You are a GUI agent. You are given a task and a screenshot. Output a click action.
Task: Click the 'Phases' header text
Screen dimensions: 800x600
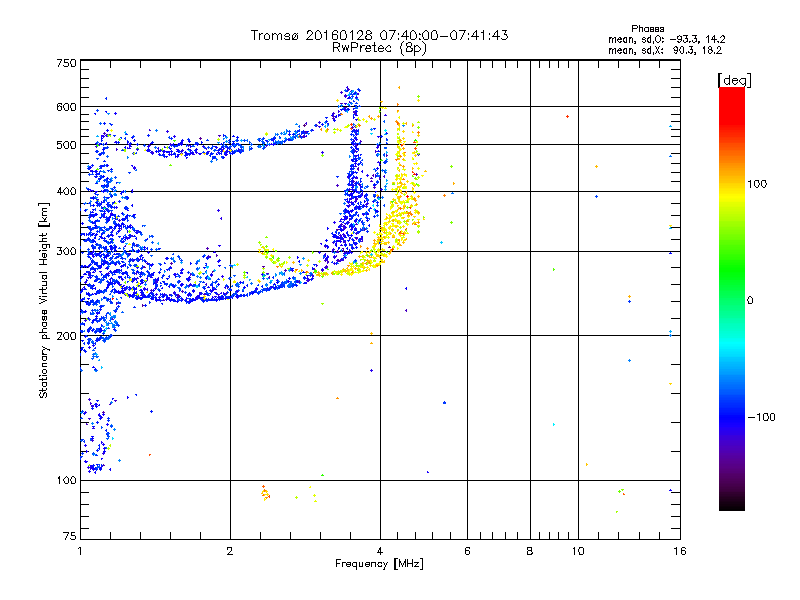click(647, 29)
